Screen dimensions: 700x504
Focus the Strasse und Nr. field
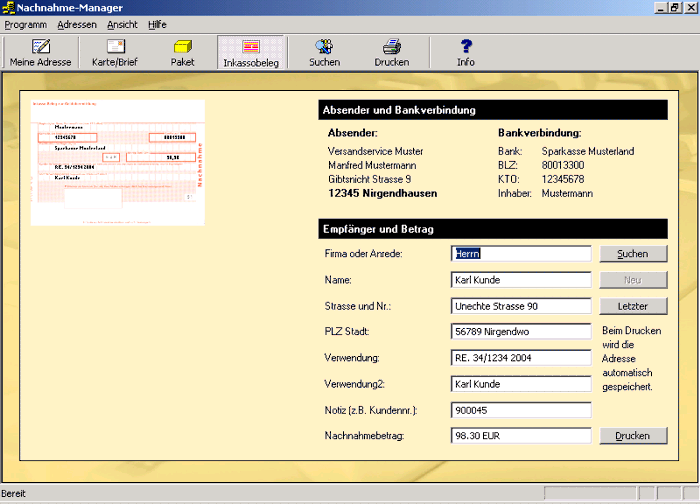521,306
